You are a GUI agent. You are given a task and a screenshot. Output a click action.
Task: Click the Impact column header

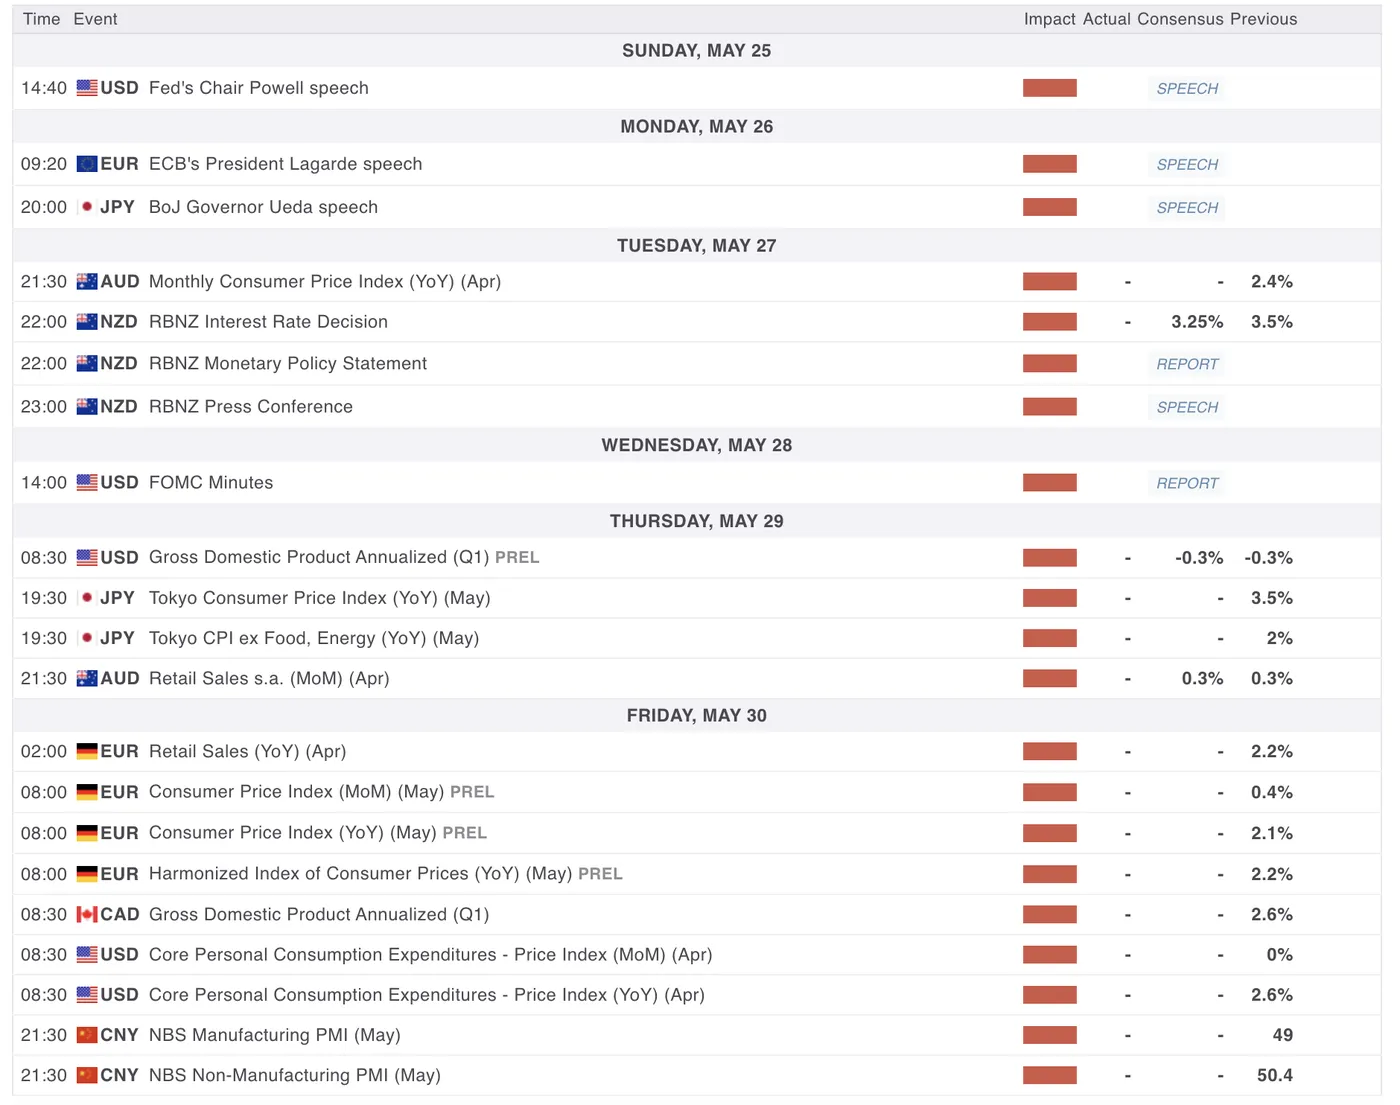click(1050, 19)
